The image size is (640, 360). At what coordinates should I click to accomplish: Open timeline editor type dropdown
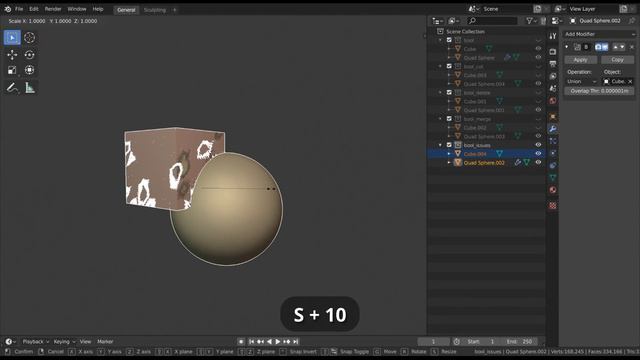(11, 342)
